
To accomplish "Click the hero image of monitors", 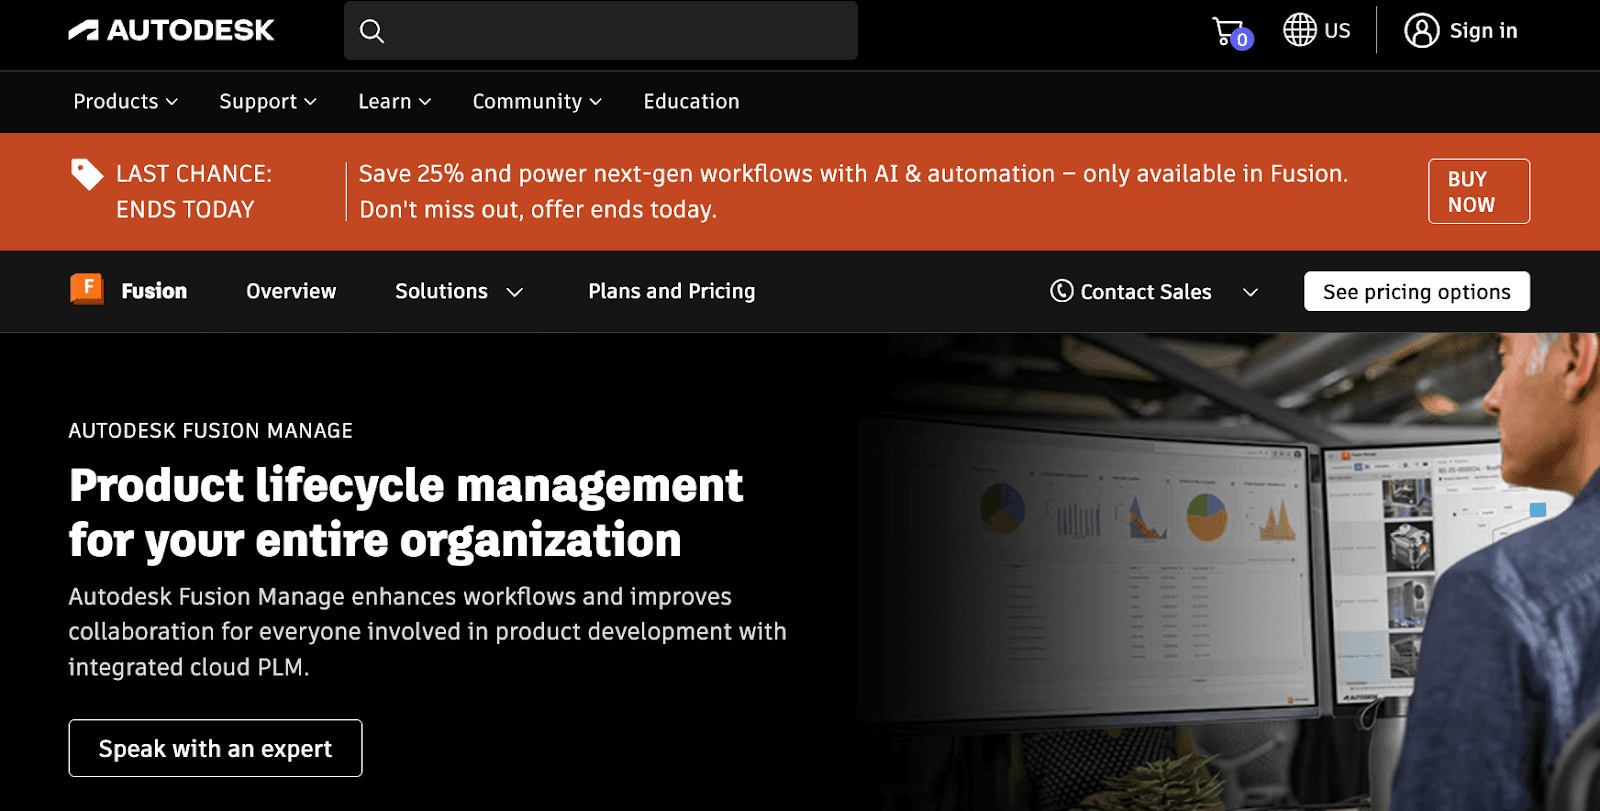I will 1228,571.
